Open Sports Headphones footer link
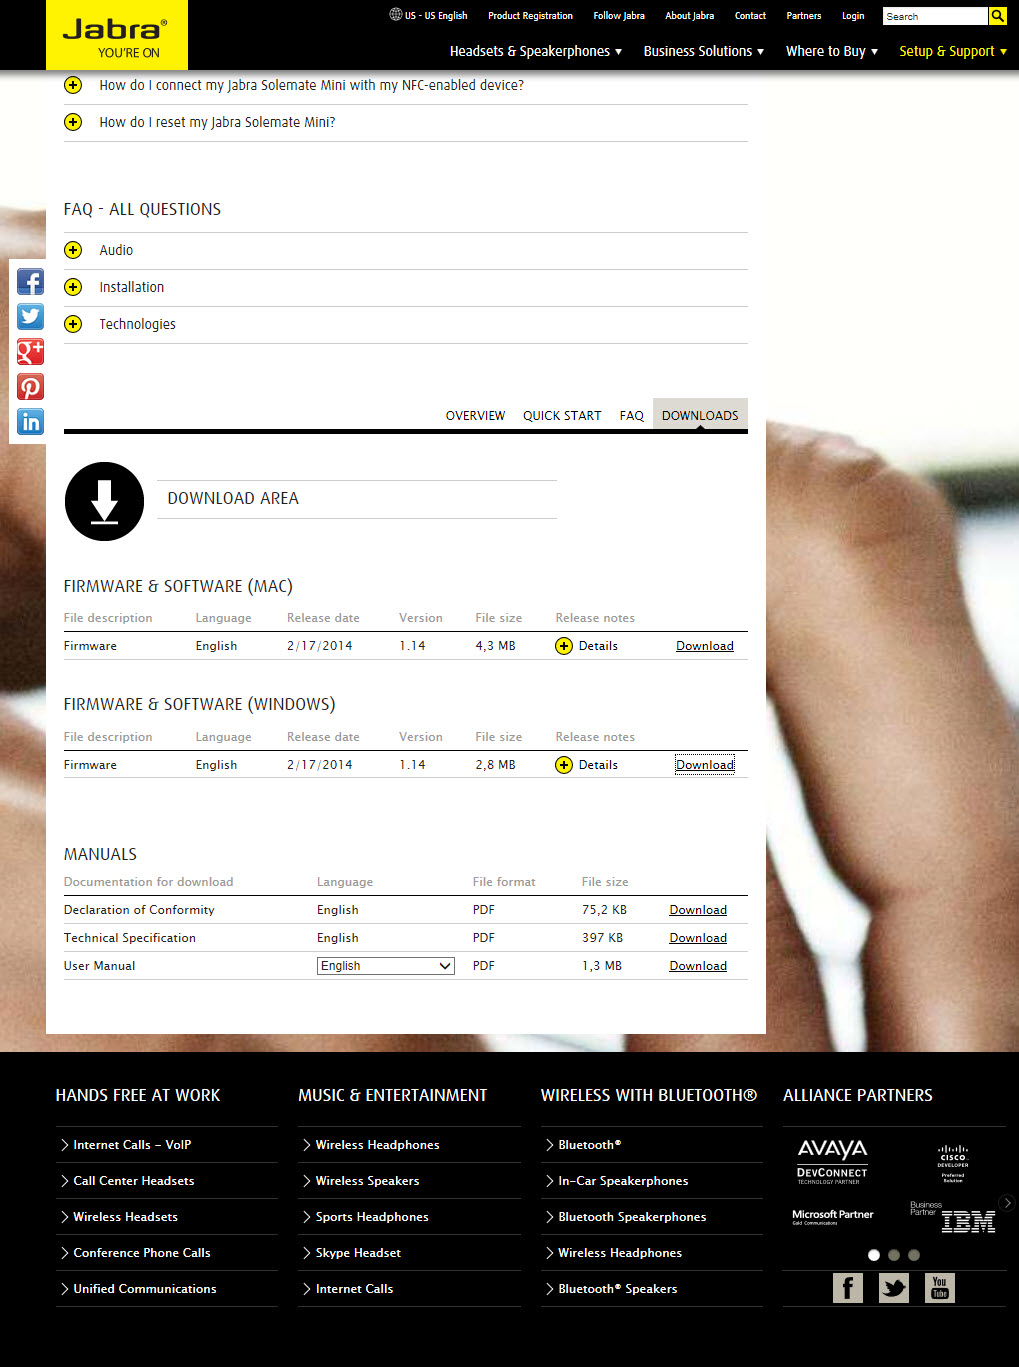 (372, 1217)
